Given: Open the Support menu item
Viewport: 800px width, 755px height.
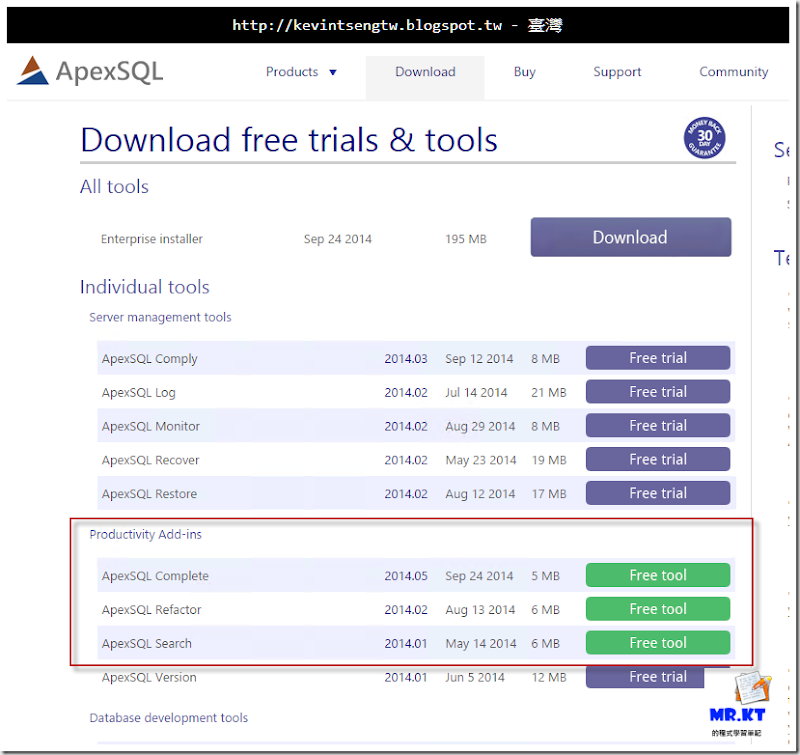Looking at the screenshot, I should 617,71.
